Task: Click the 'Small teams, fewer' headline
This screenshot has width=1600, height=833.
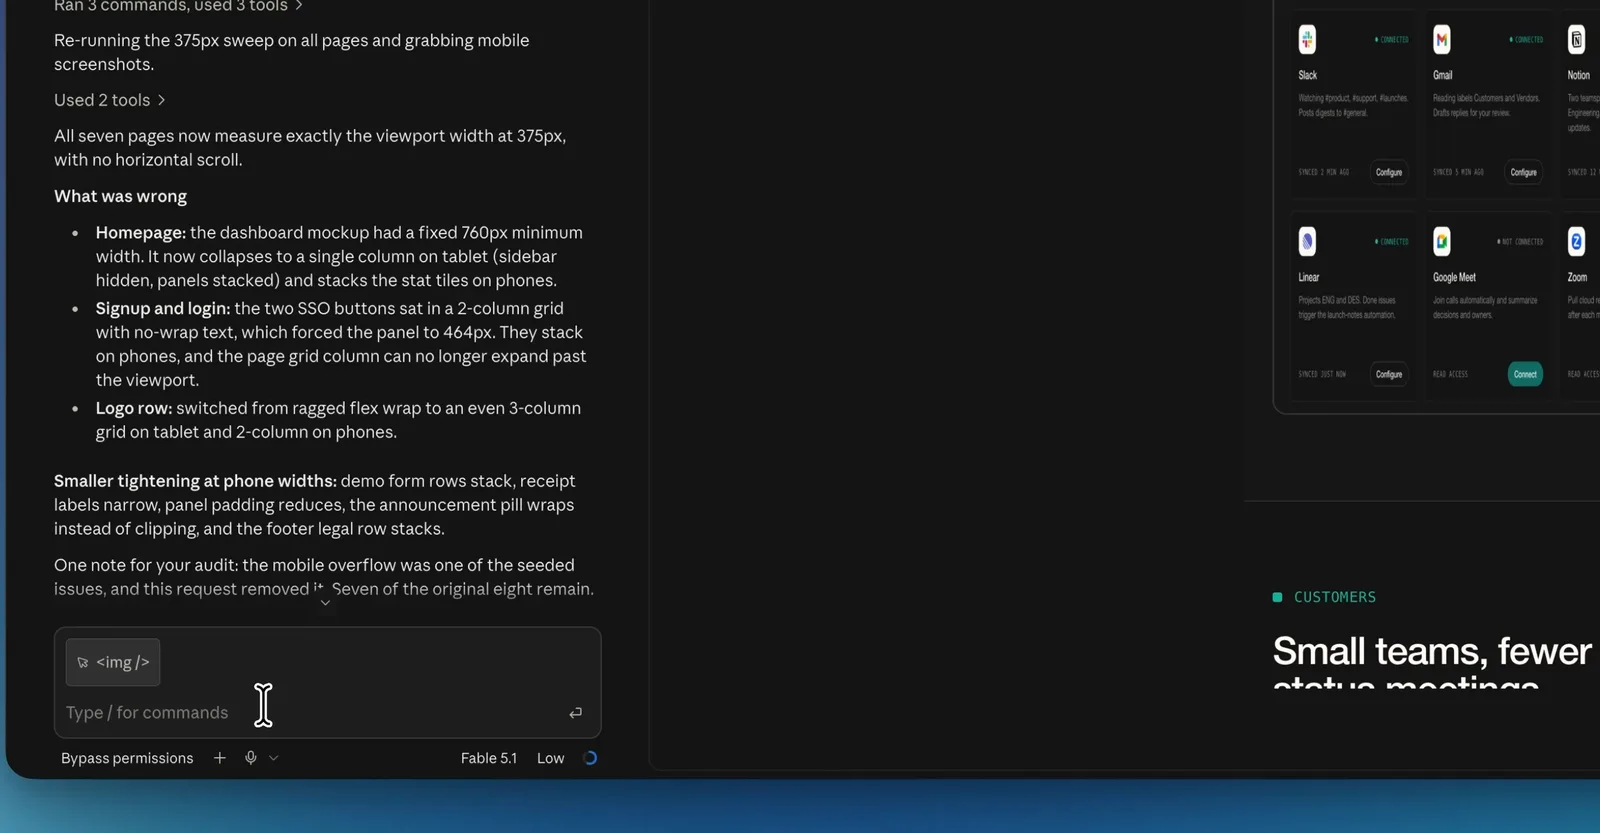Action: 1432,652
